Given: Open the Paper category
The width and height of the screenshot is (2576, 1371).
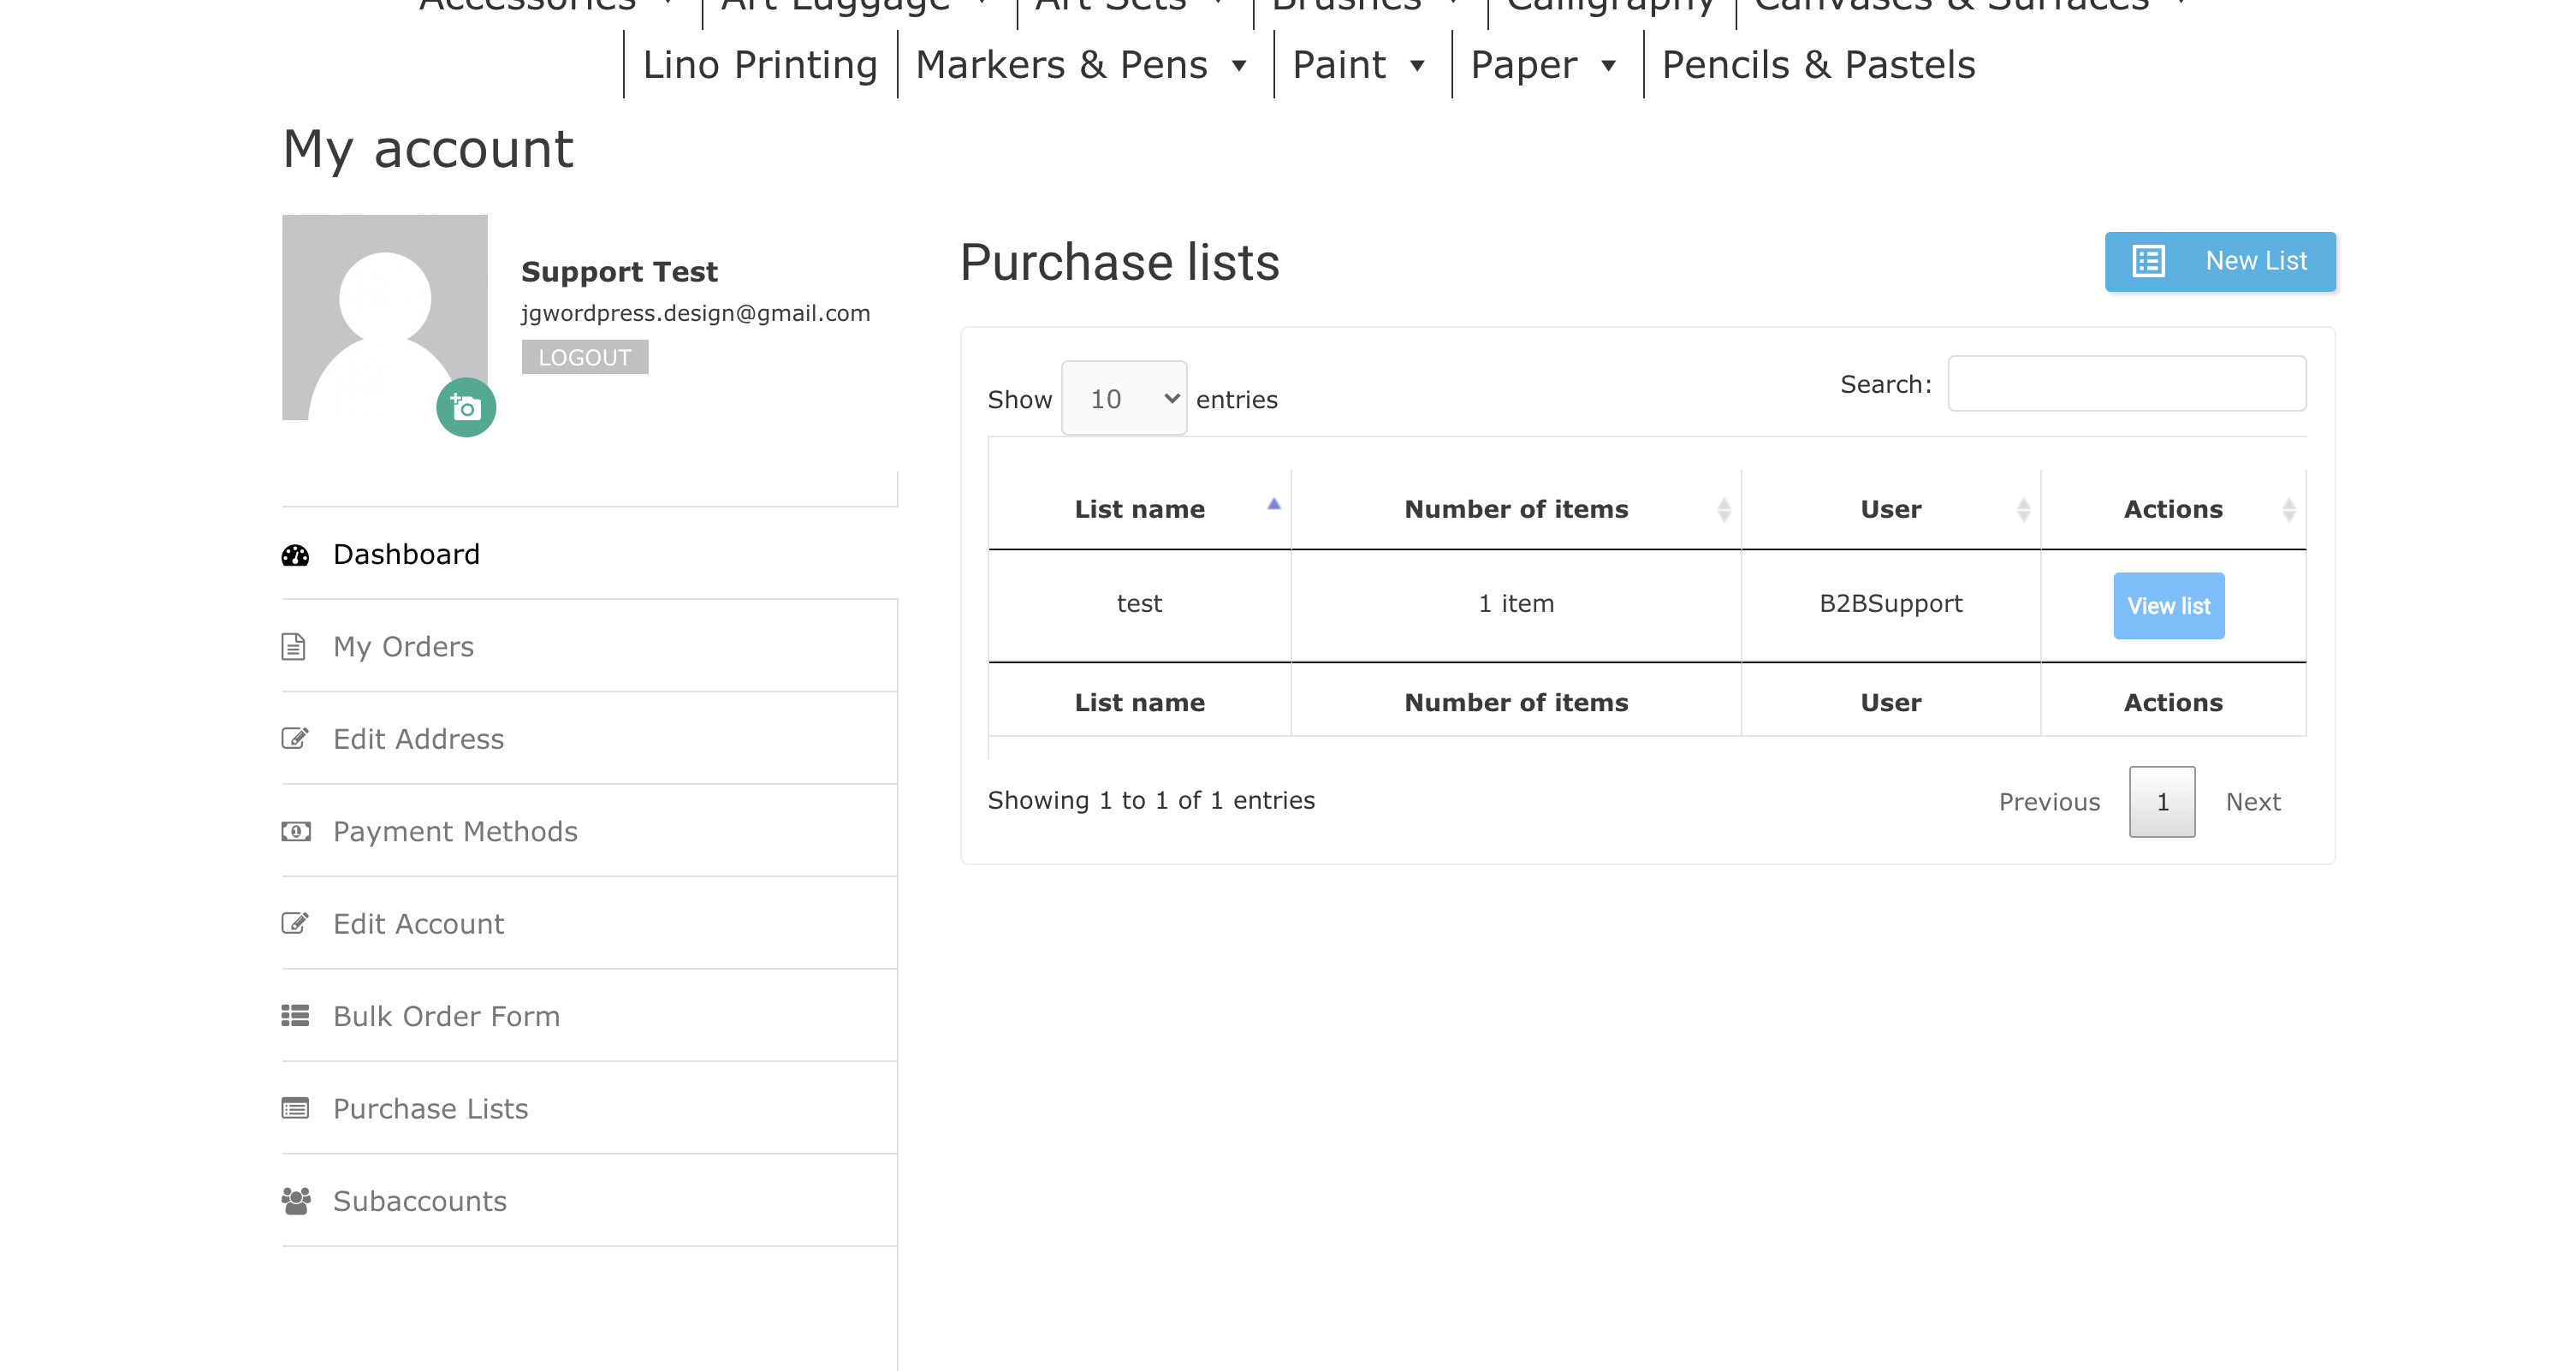Looking at the screenshot, I should coord(1524,65).
